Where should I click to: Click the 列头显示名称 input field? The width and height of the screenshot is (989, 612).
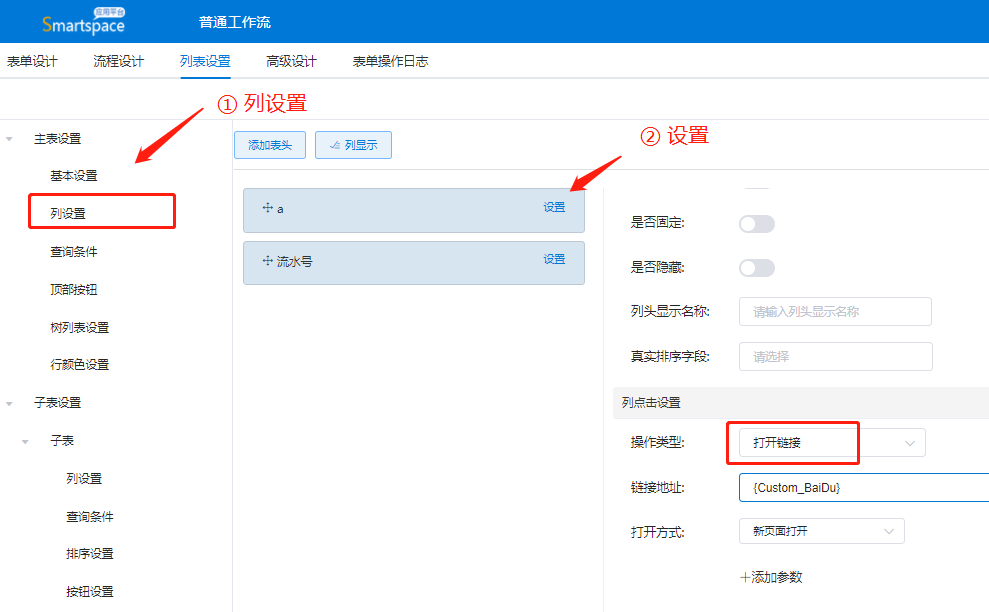click(835, 311)
